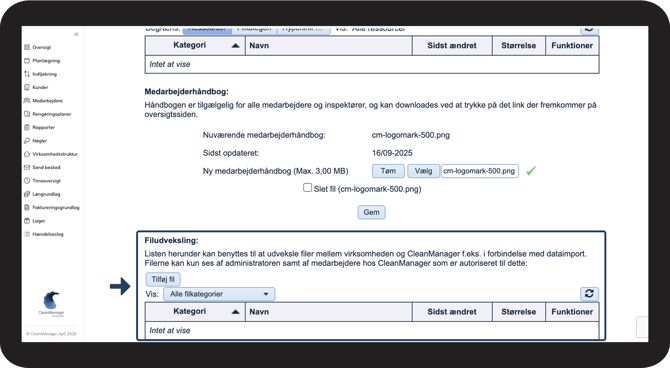Sort by Sidst ændret in the resources table

452,45
